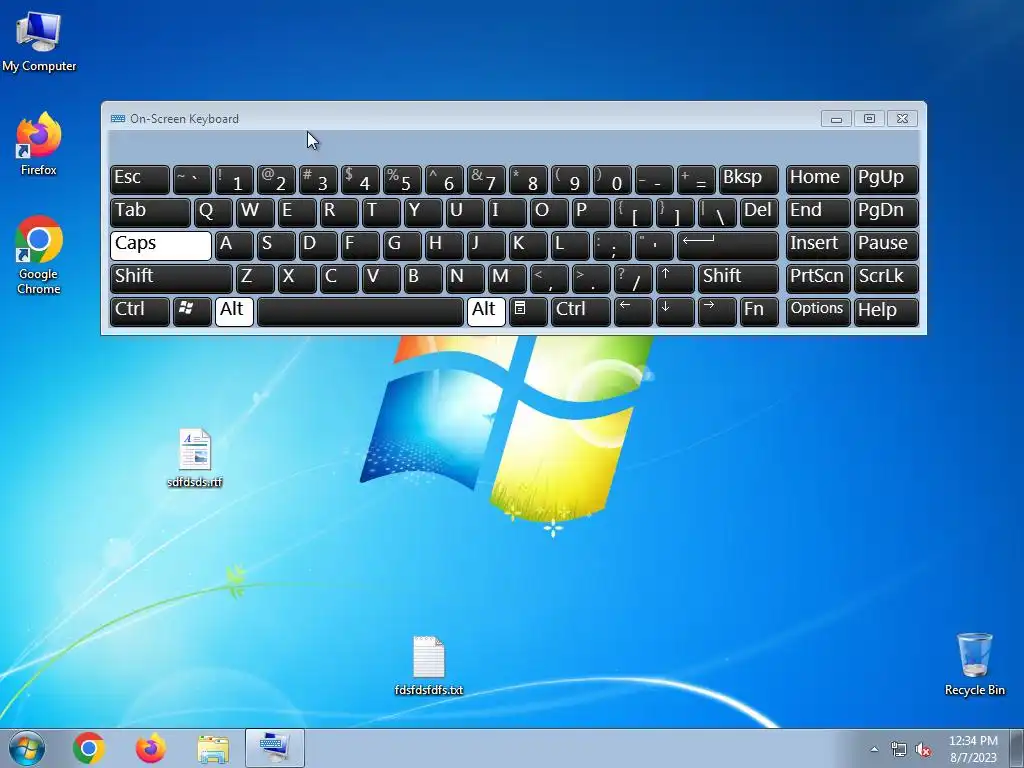
Task: Click the M key
Action: click(x=507, y=278)
